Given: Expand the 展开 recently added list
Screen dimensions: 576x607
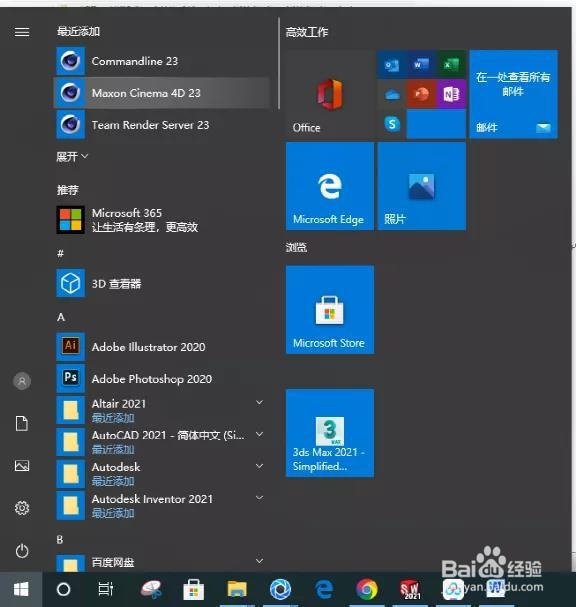Looking at the screenshot, I should click(72, 156).
